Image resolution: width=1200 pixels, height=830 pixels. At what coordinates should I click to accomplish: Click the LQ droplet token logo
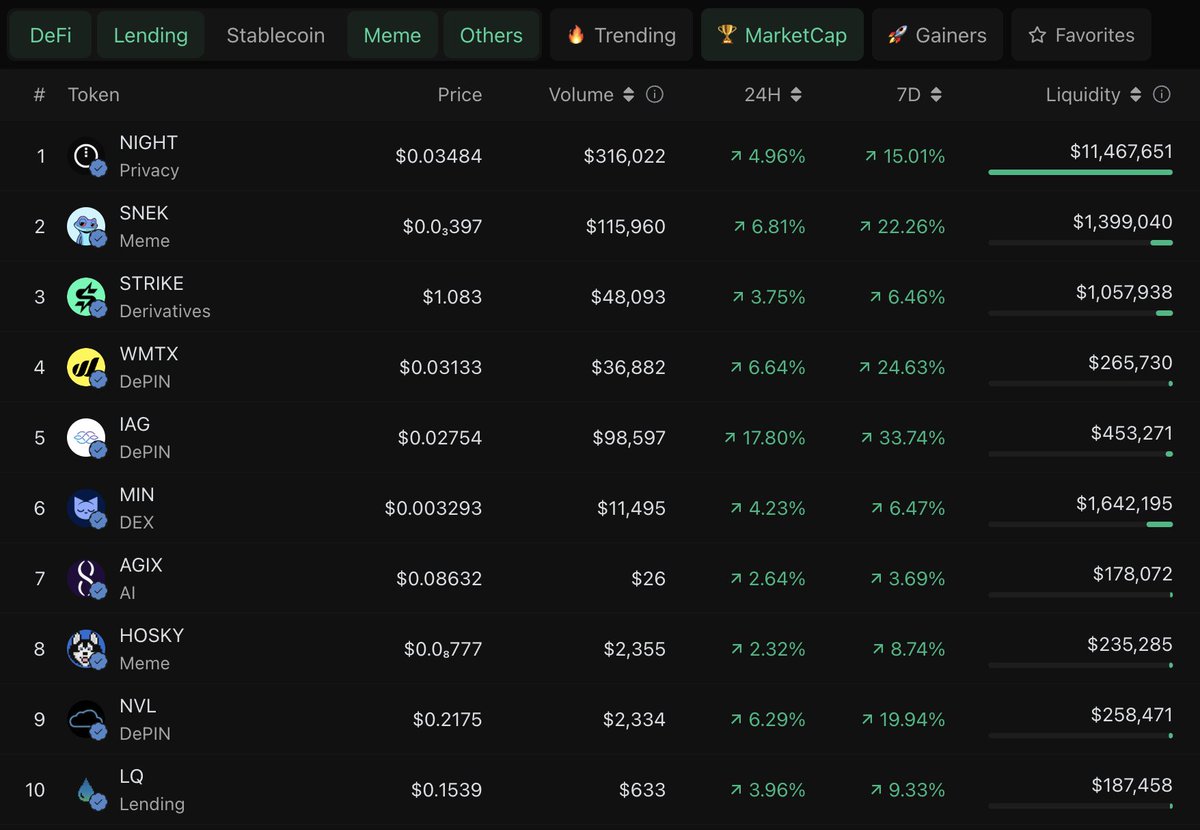pos(86,789)
